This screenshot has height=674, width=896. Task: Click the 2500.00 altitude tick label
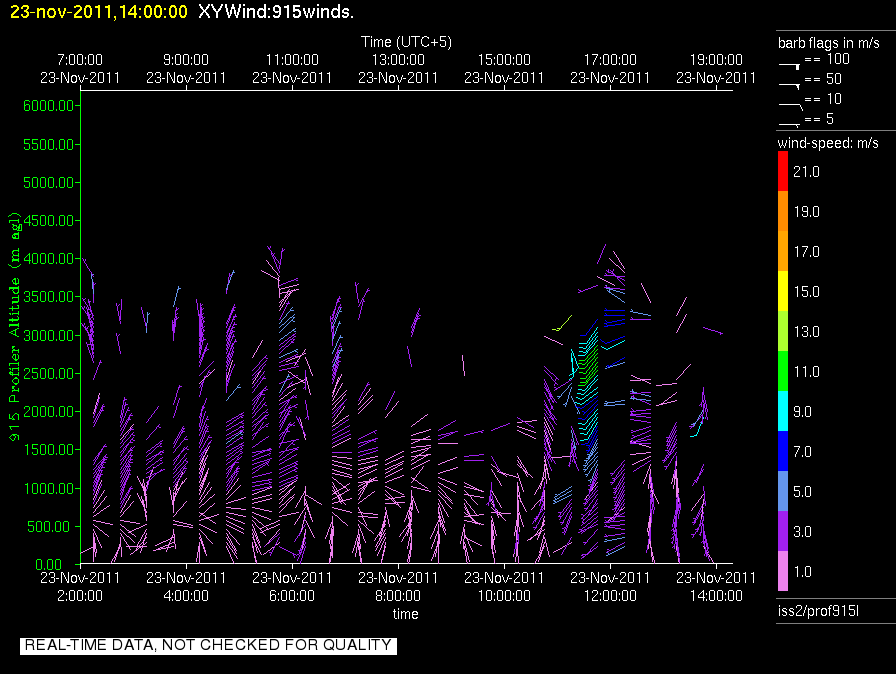pyautogui.click(x=49, y=374)
